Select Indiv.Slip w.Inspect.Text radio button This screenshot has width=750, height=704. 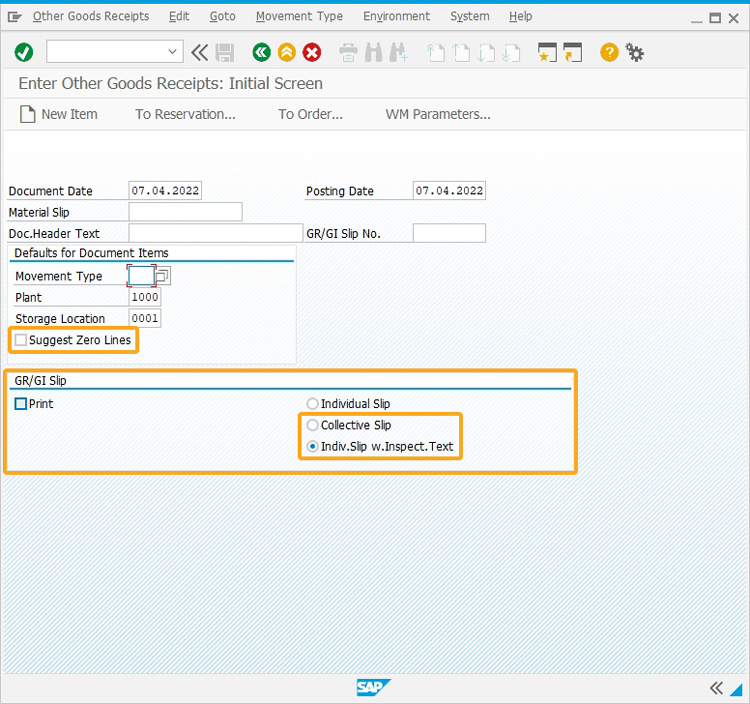tap(312, 446)
